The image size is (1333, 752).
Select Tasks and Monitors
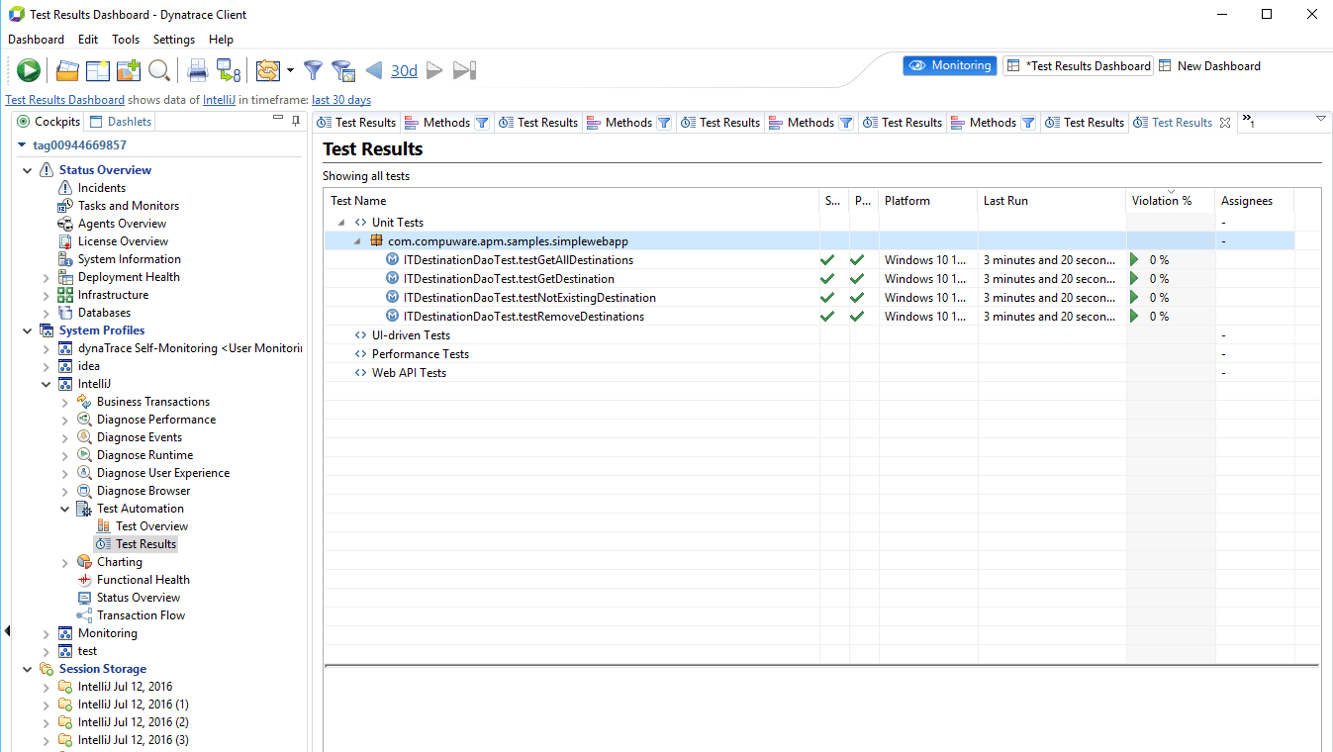128,206
